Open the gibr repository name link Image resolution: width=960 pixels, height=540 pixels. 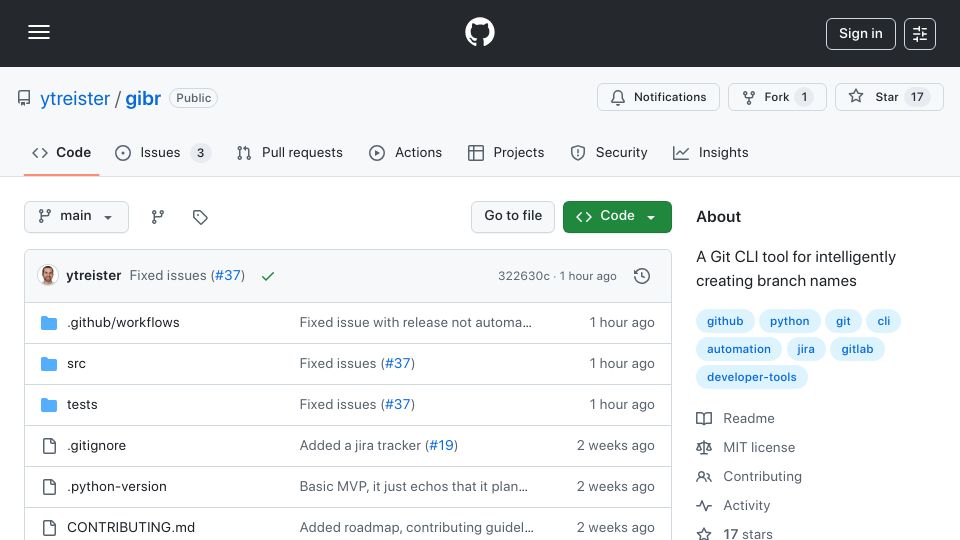(143, 99)
